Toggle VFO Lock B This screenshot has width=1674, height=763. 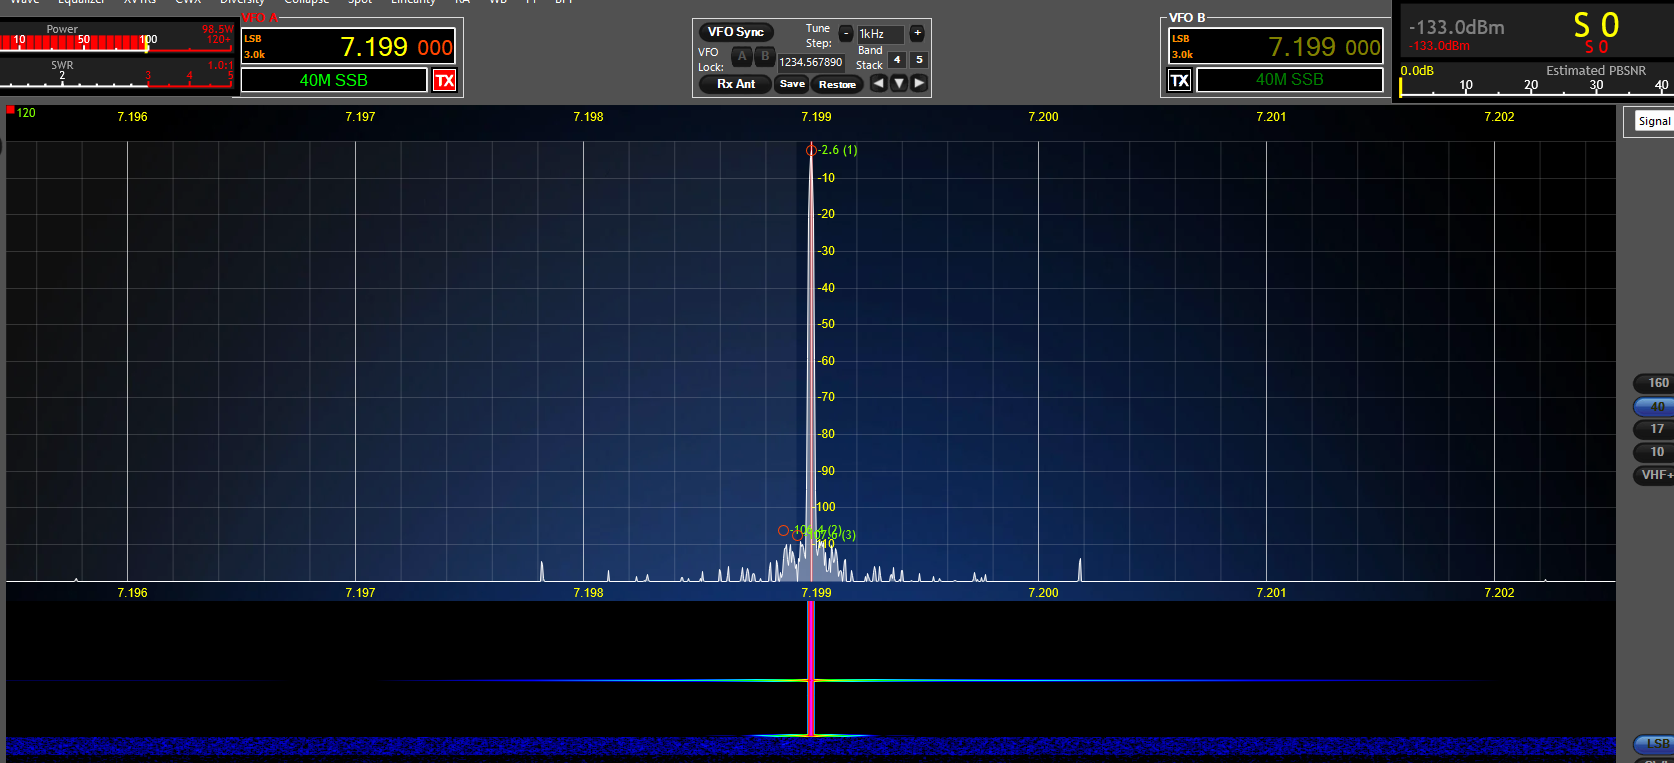tap(765, 56)
